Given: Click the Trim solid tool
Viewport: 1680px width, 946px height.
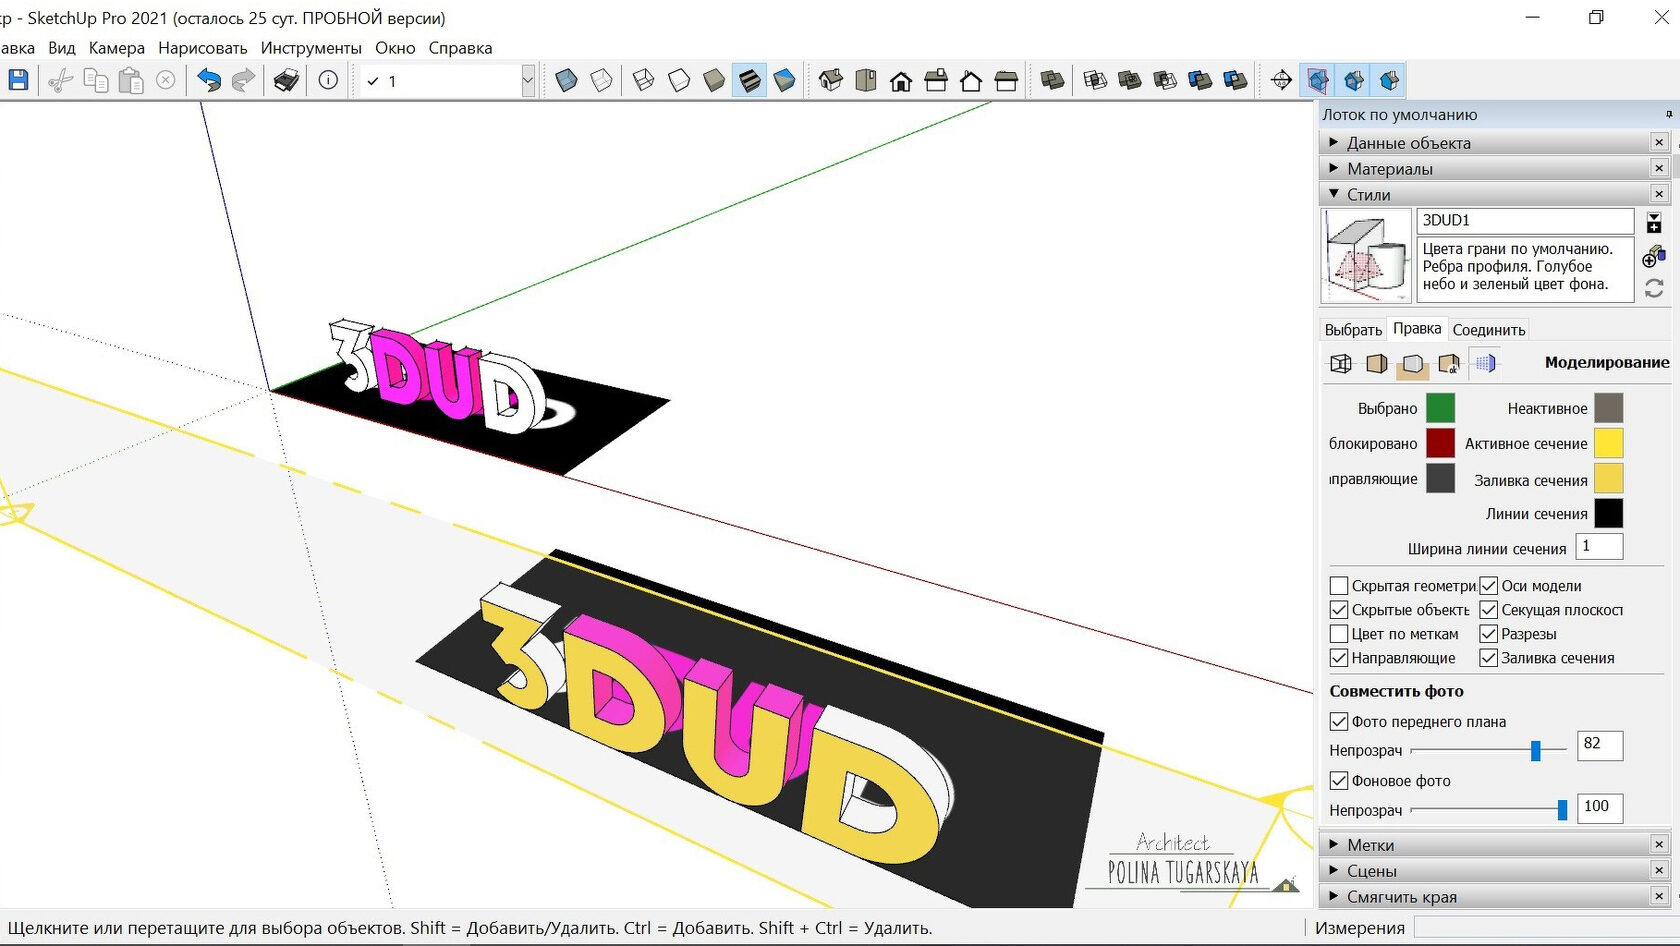Looking at the screenshot, I should pyautogui.click(x=1200, y=80).
